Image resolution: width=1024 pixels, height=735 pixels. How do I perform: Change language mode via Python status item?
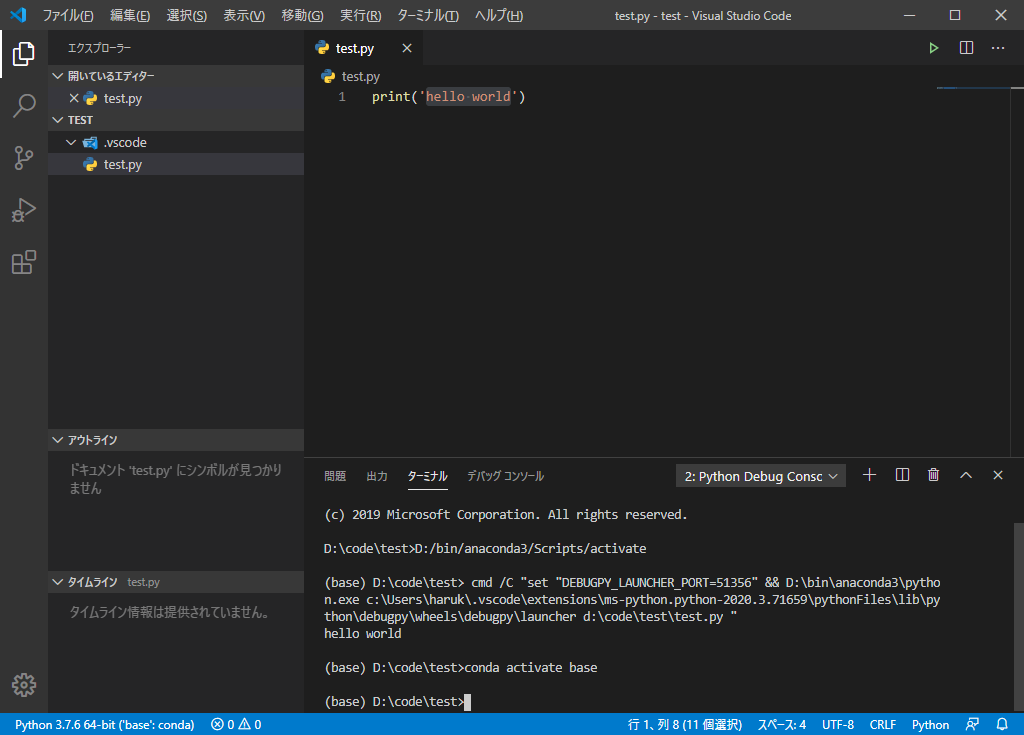point(931,724)
